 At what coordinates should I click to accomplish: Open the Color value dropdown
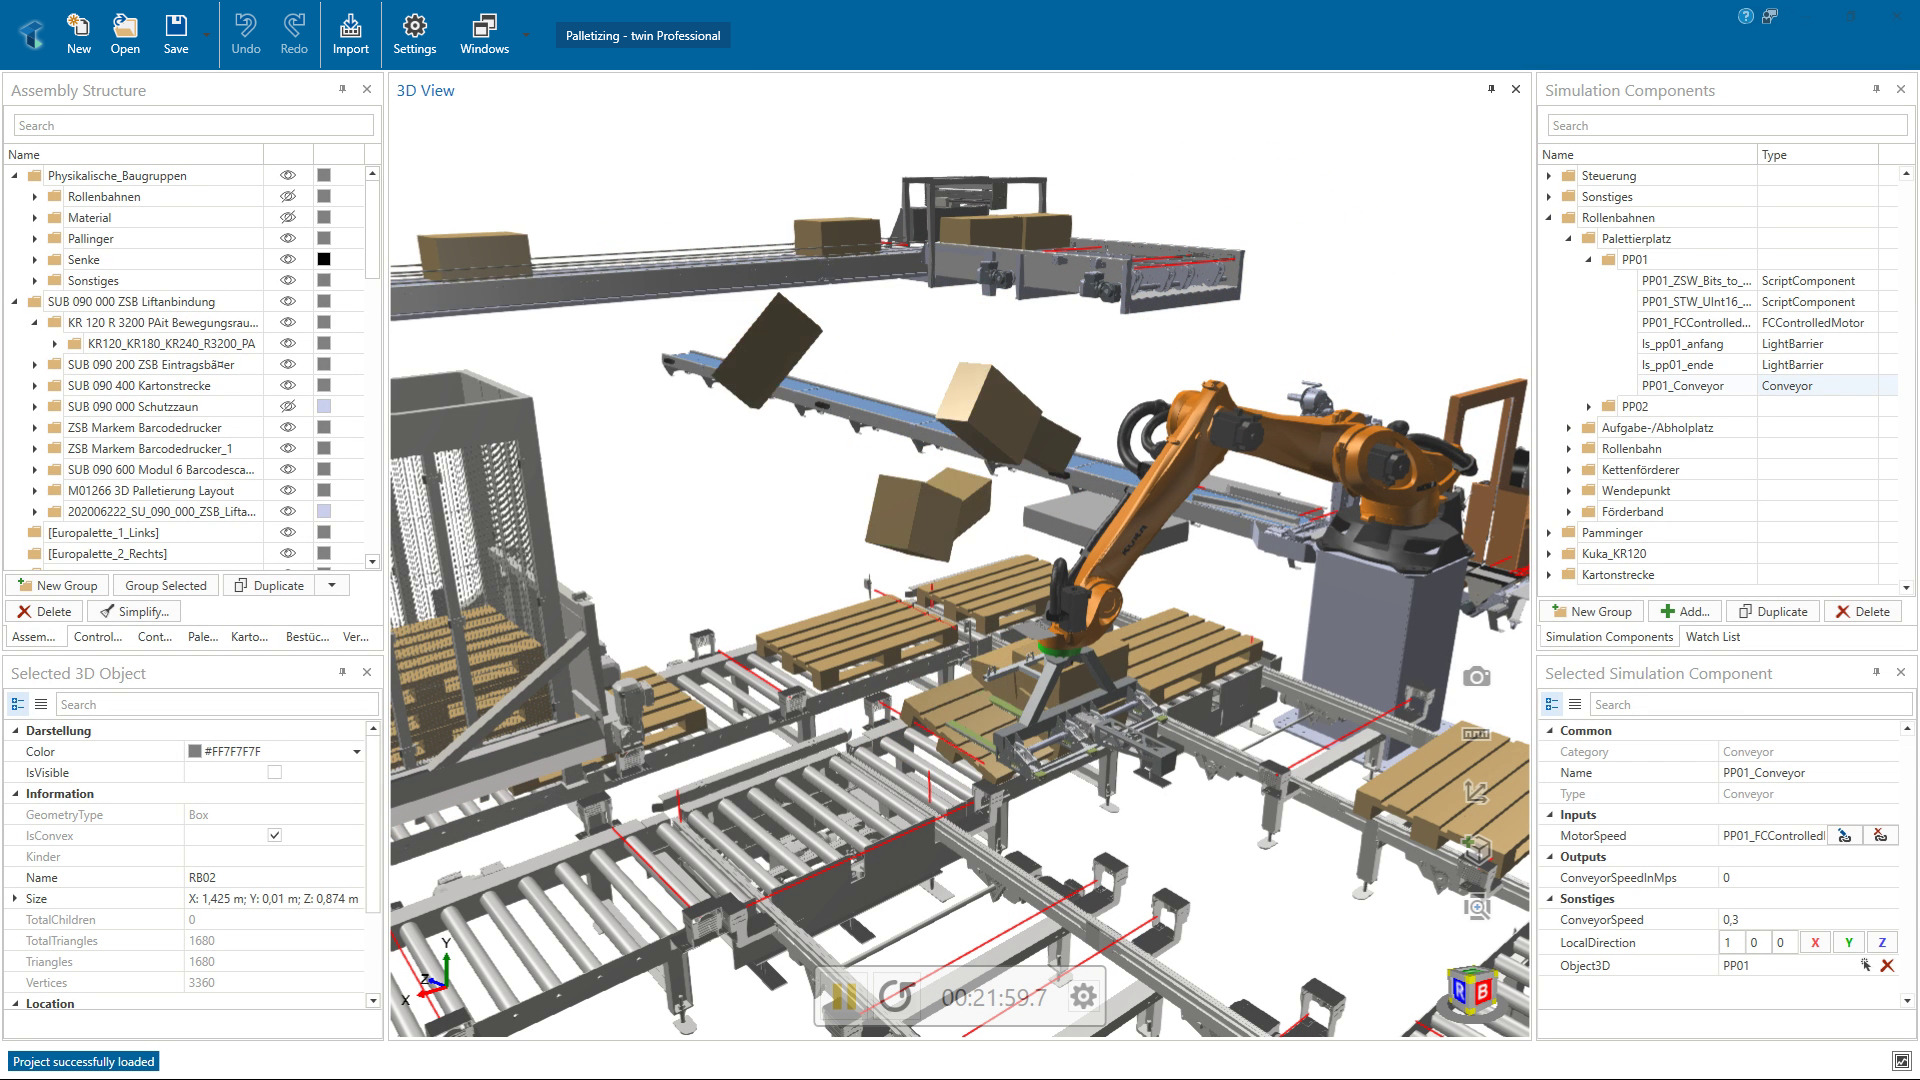point(356,752)
